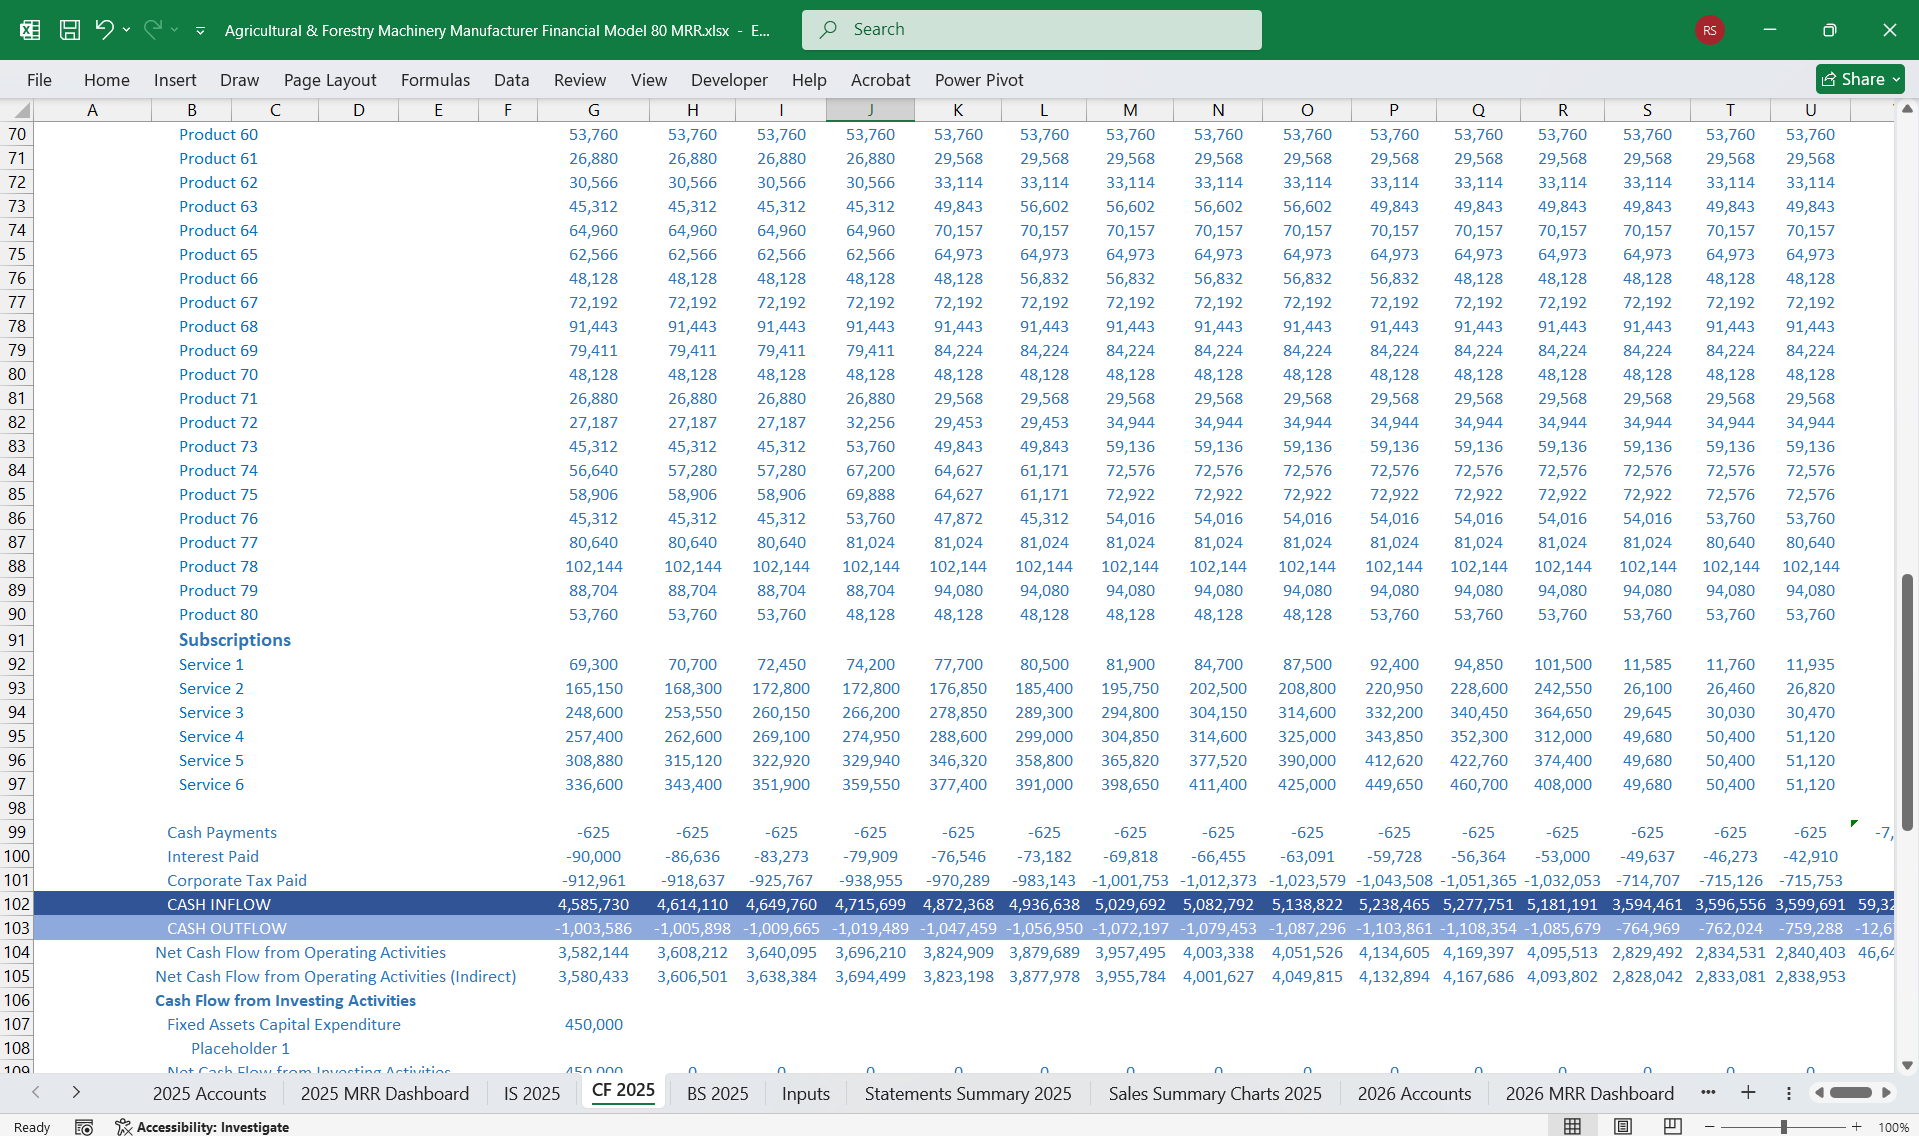Image resolution: width=1919 pixels, height=1136 pixels.
Task: Switch to the 2026 Accounts sheet
Action: click(1415, 1093)
